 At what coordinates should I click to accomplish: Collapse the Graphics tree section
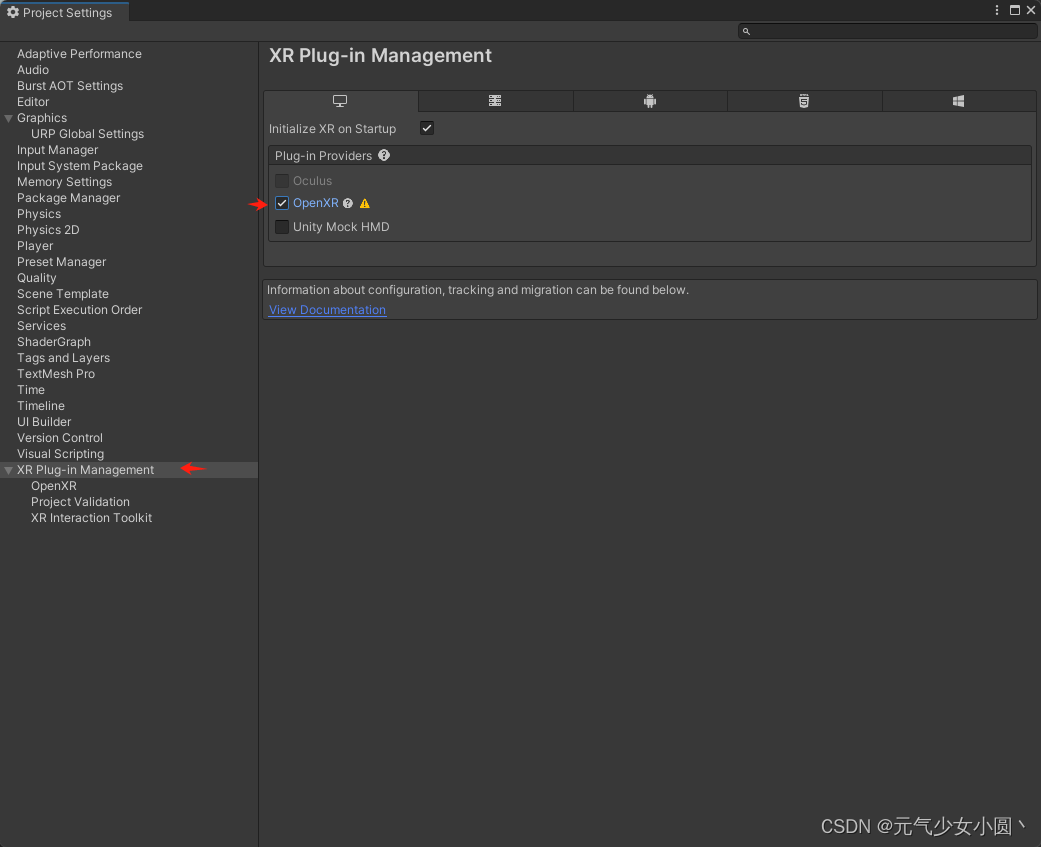tap(9, 118)
